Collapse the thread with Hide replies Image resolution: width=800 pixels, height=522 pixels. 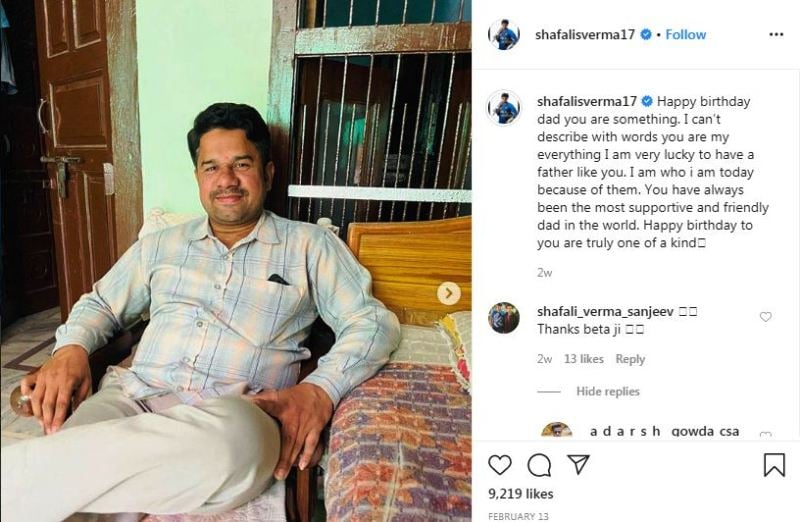pyautogui.click(x=608, y=391)
